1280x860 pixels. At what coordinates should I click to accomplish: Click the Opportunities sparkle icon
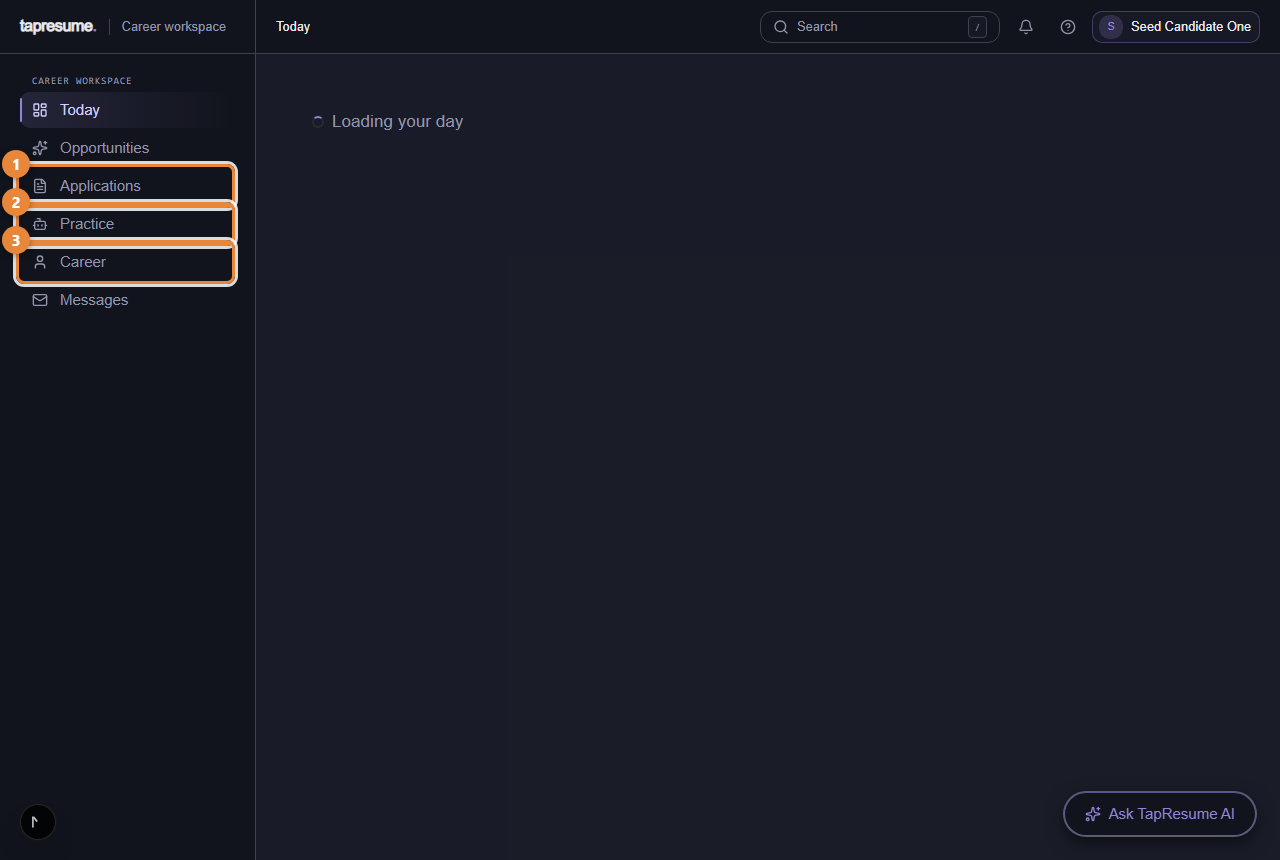tap(40, 148)
